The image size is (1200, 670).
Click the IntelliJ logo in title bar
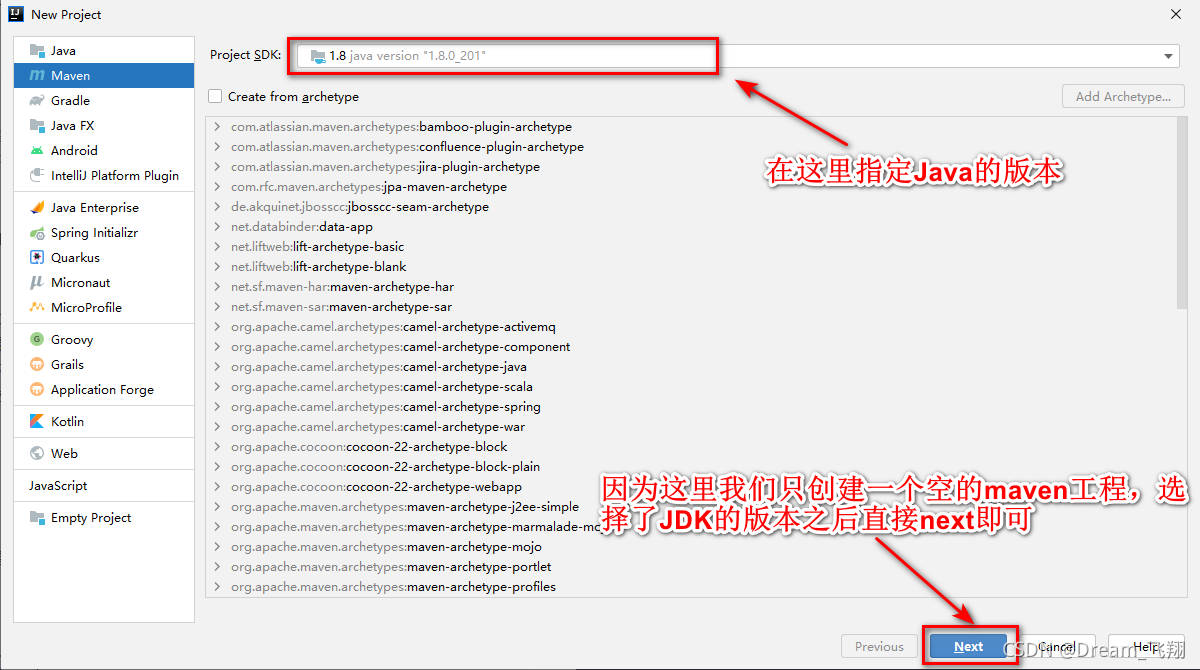(x=14, y=14)
